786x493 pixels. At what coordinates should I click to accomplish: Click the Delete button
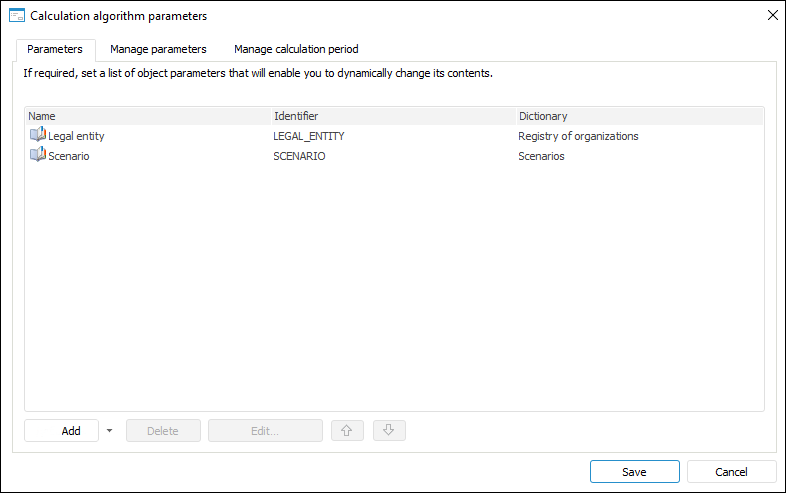tap(163, 431)
